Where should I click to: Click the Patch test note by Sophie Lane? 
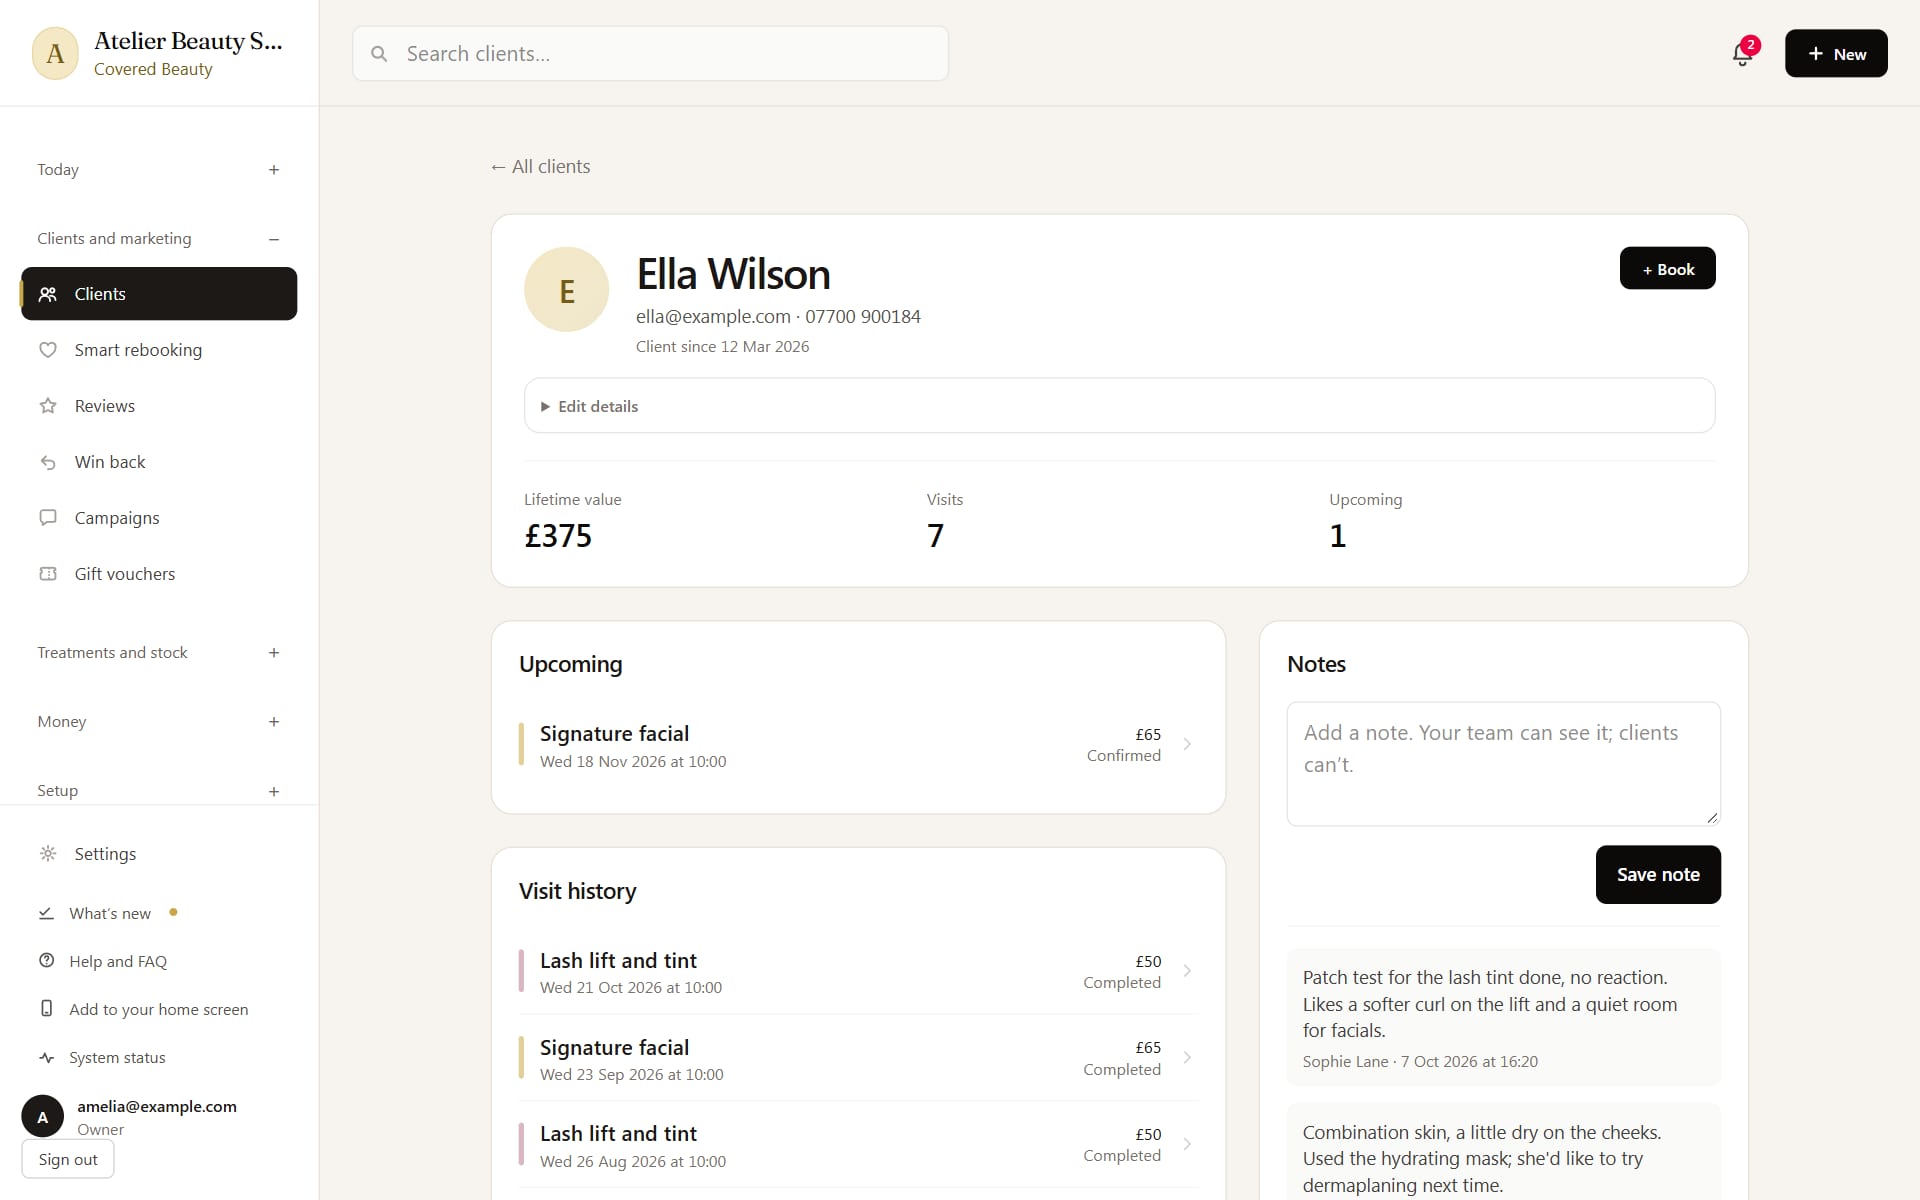(x=1503, y=1018)
